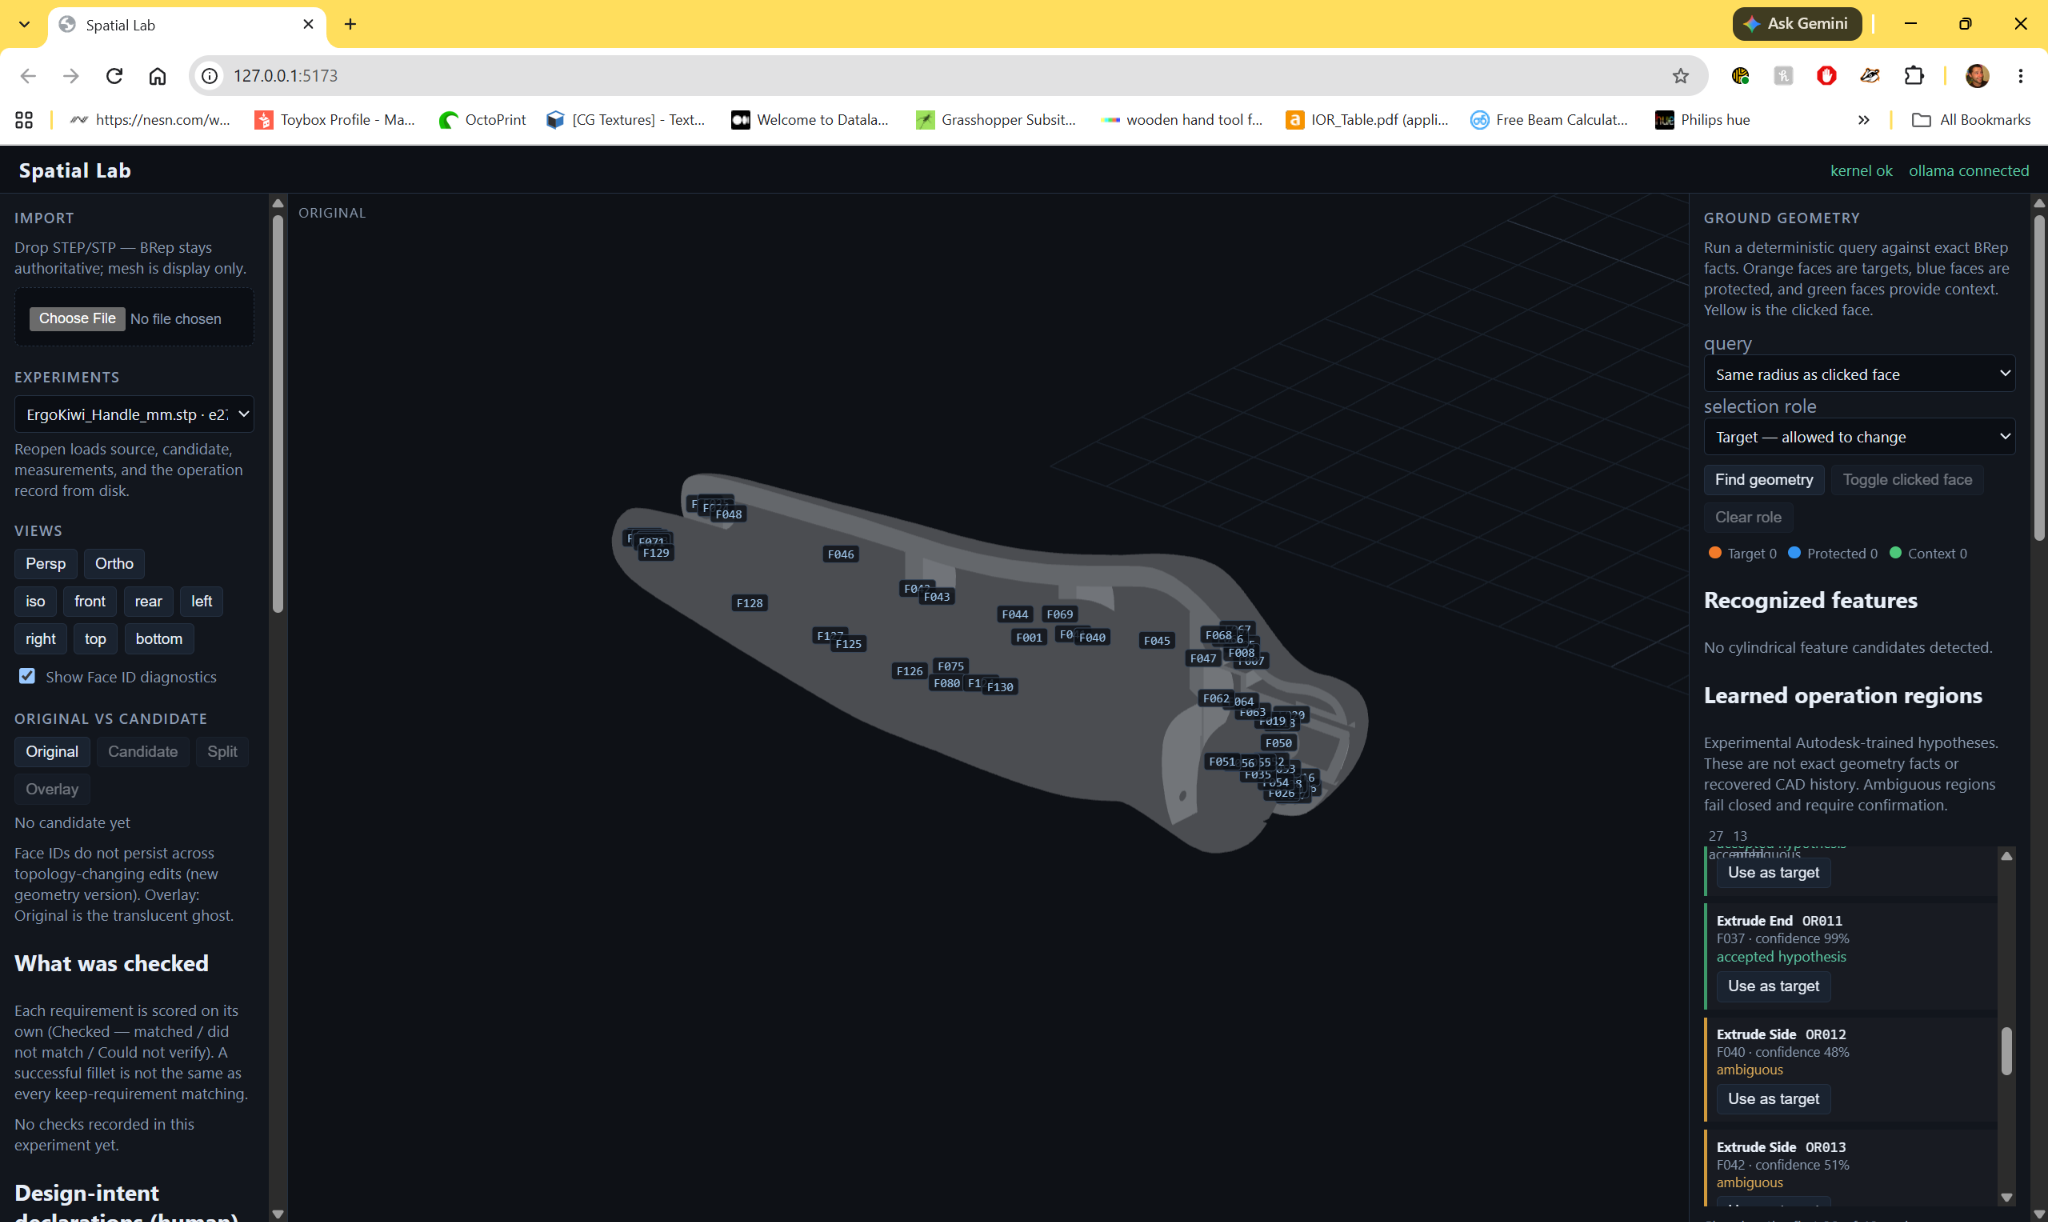Close the Spatial Lab tab
The height and width of the screenshot is (1222, 2048).
[x=308, y=24]
